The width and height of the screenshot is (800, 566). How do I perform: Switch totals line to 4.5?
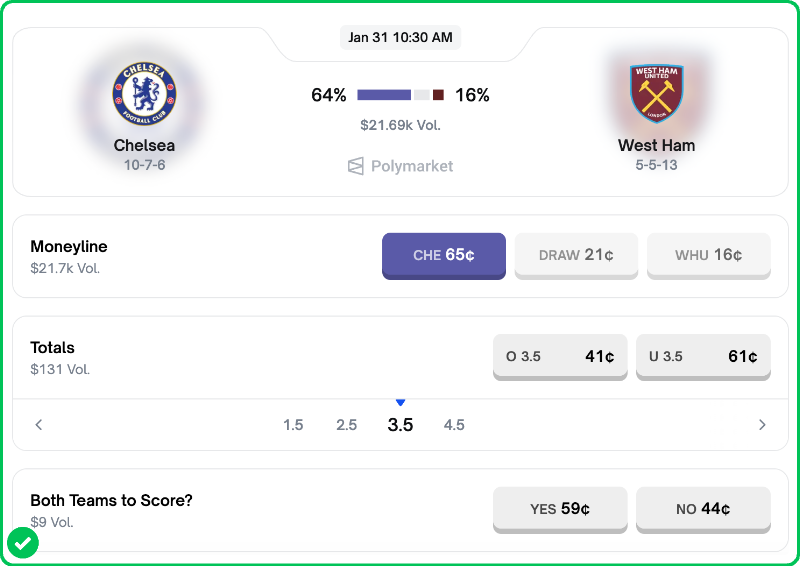454,425
